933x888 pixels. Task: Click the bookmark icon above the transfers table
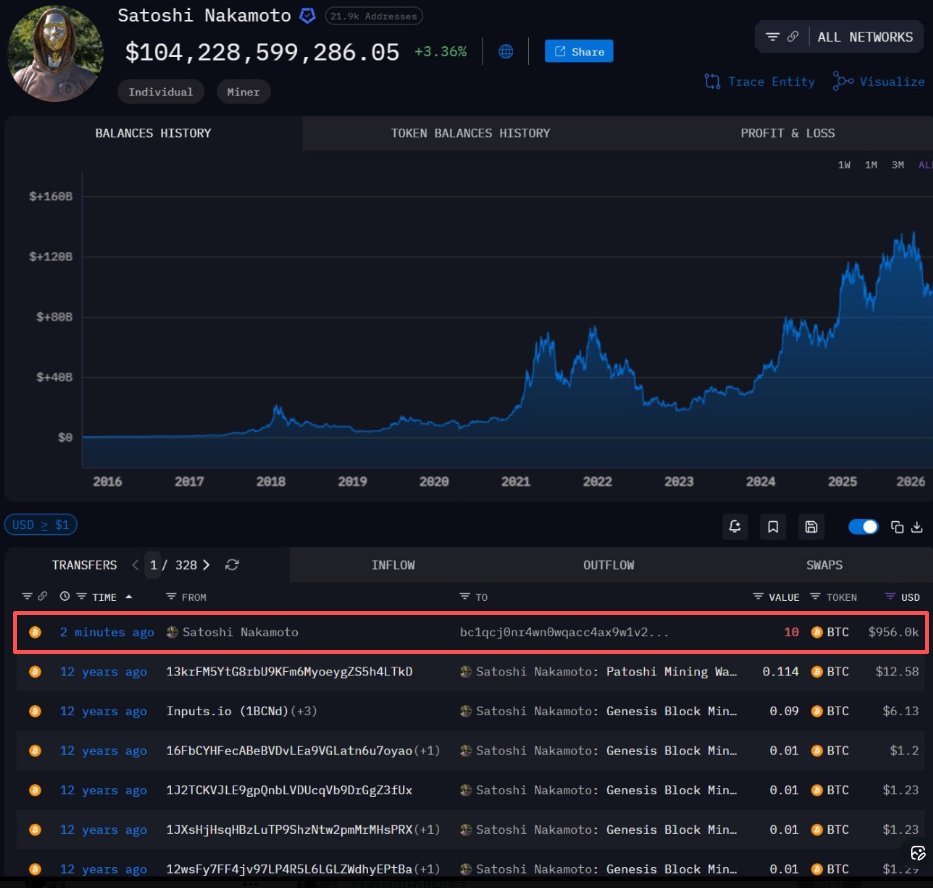[773, 527]
